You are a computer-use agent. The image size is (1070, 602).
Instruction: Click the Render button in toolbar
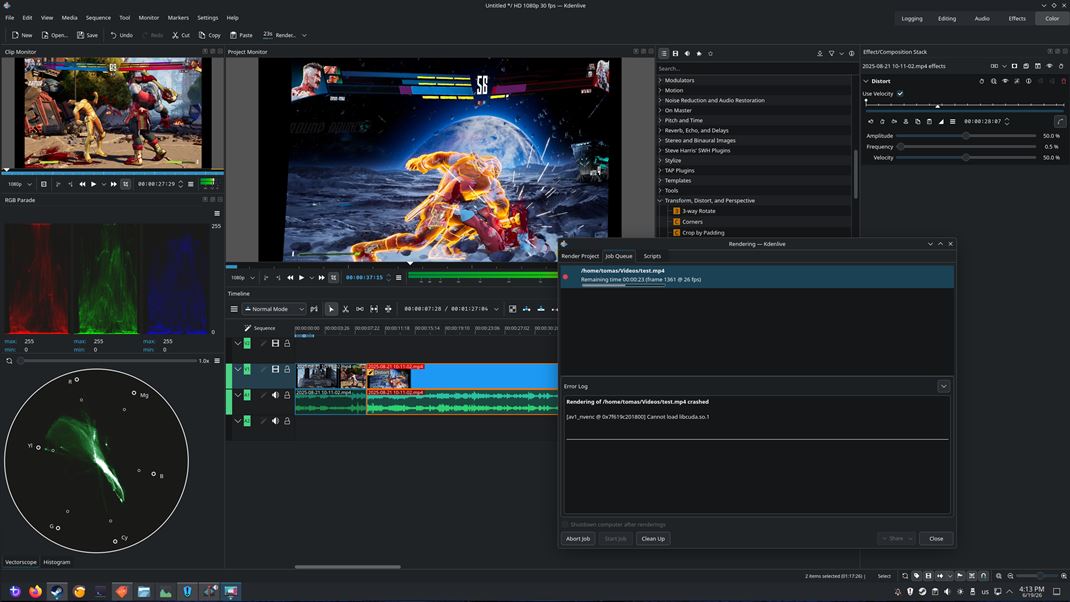[280, 35]
